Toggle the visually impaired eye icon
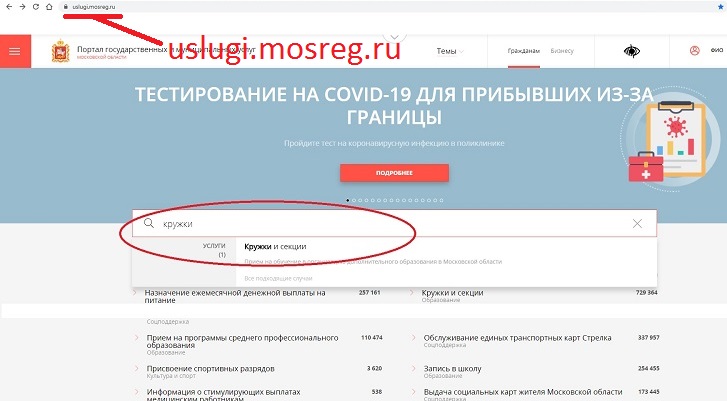This screenshot has width=727, height=401. (631, 51)
